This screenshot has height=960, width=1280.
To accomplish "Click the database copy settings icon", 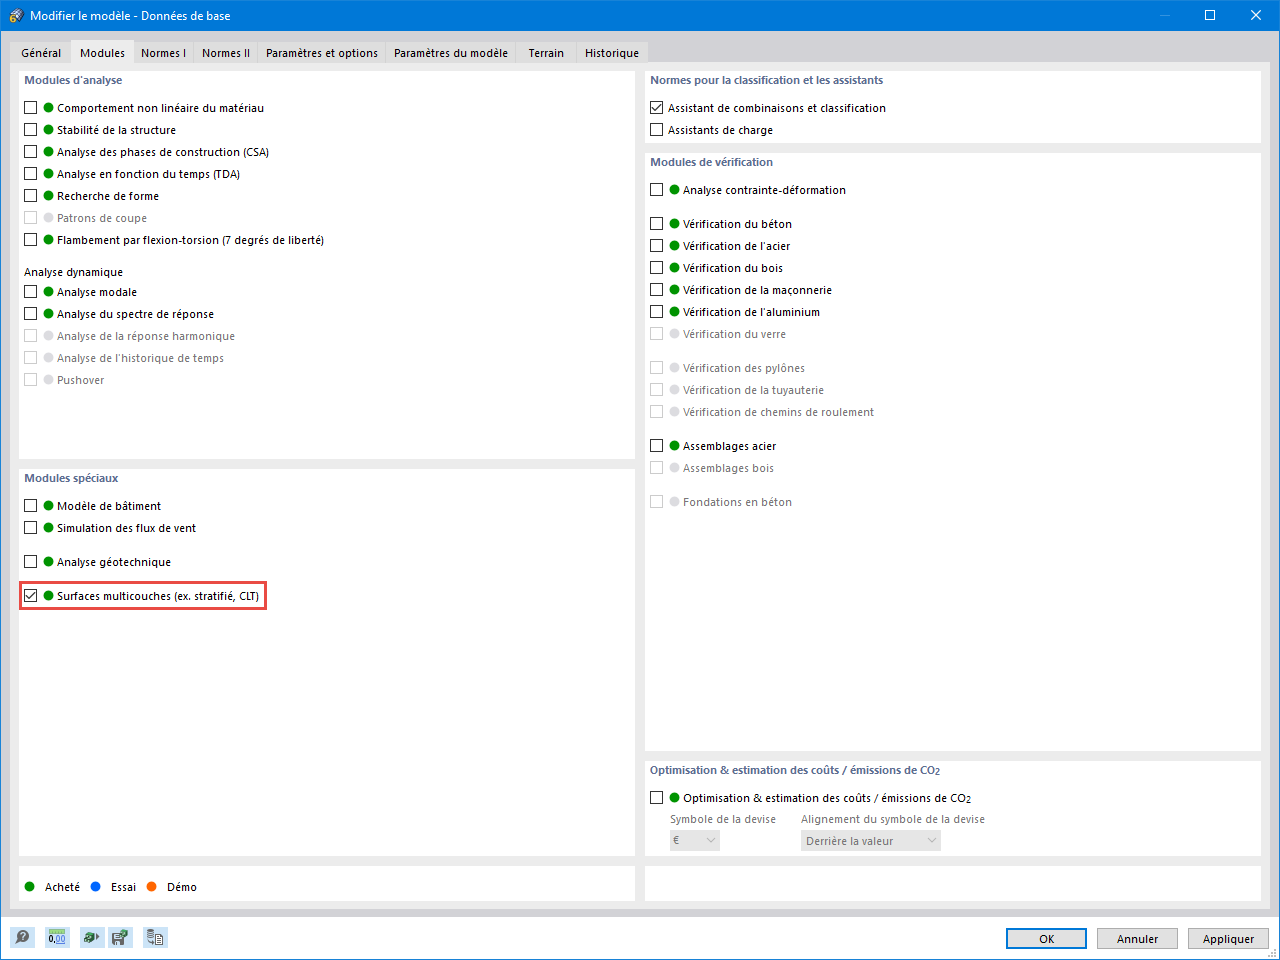I will [155, 937].
